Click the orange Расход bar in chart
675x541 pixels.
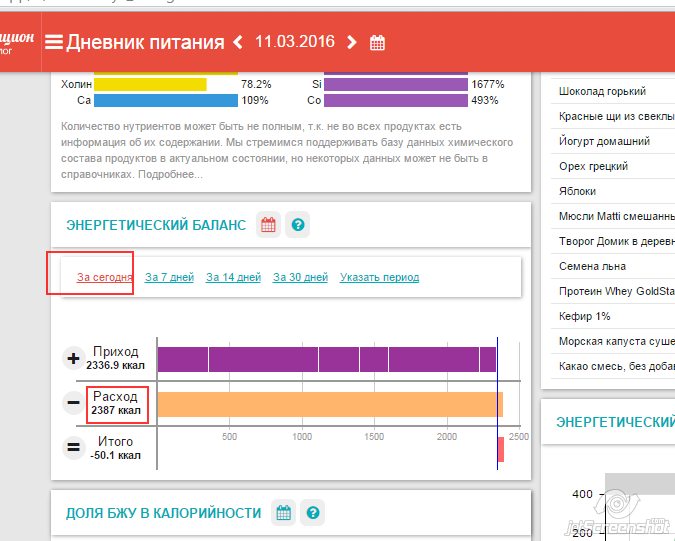pyautogui.click(x=329, y=404)
